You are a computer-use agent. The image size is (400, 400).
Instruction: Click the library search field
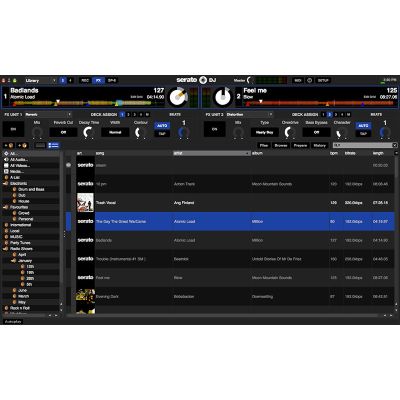coord(364,145)
